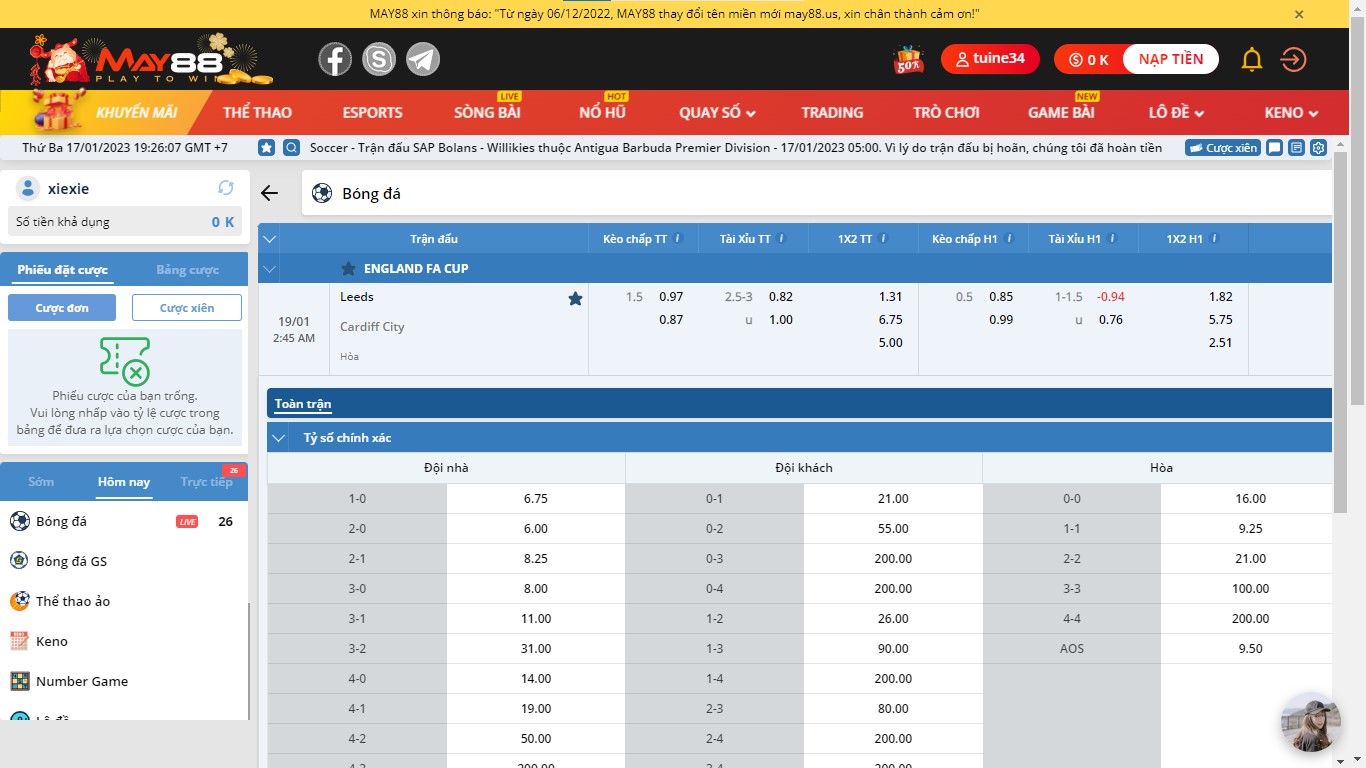Click the 50K gift box promotion icon

908,60
